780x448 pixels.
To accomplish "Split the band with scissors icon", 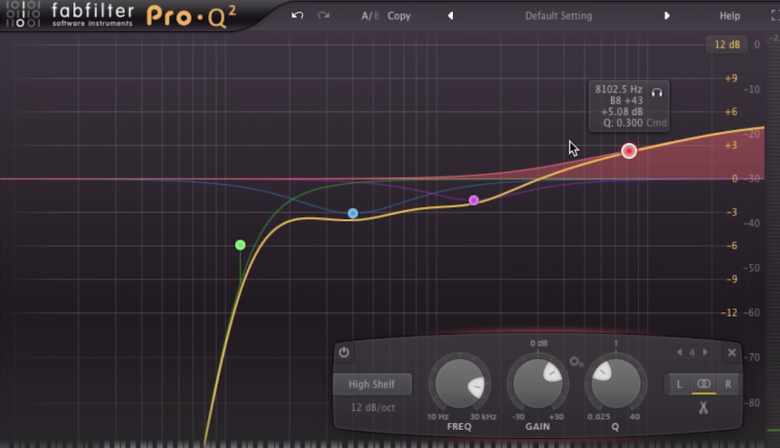I will point(703,408).
